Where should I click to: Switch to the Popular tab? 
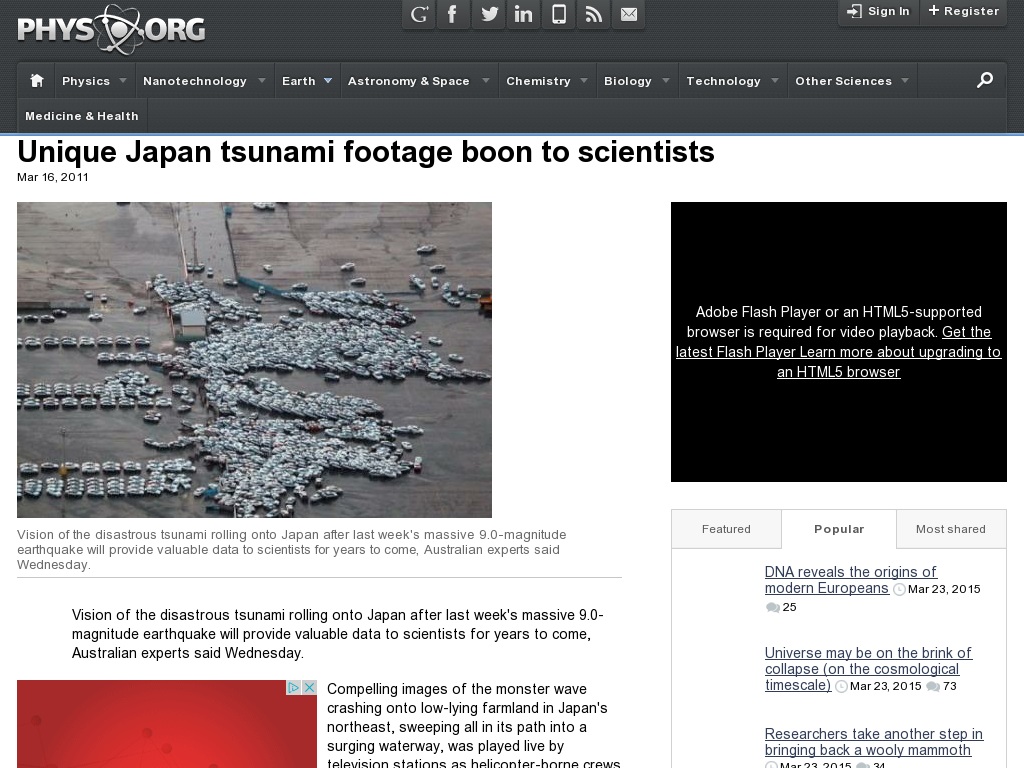click(x=839, y=529)
